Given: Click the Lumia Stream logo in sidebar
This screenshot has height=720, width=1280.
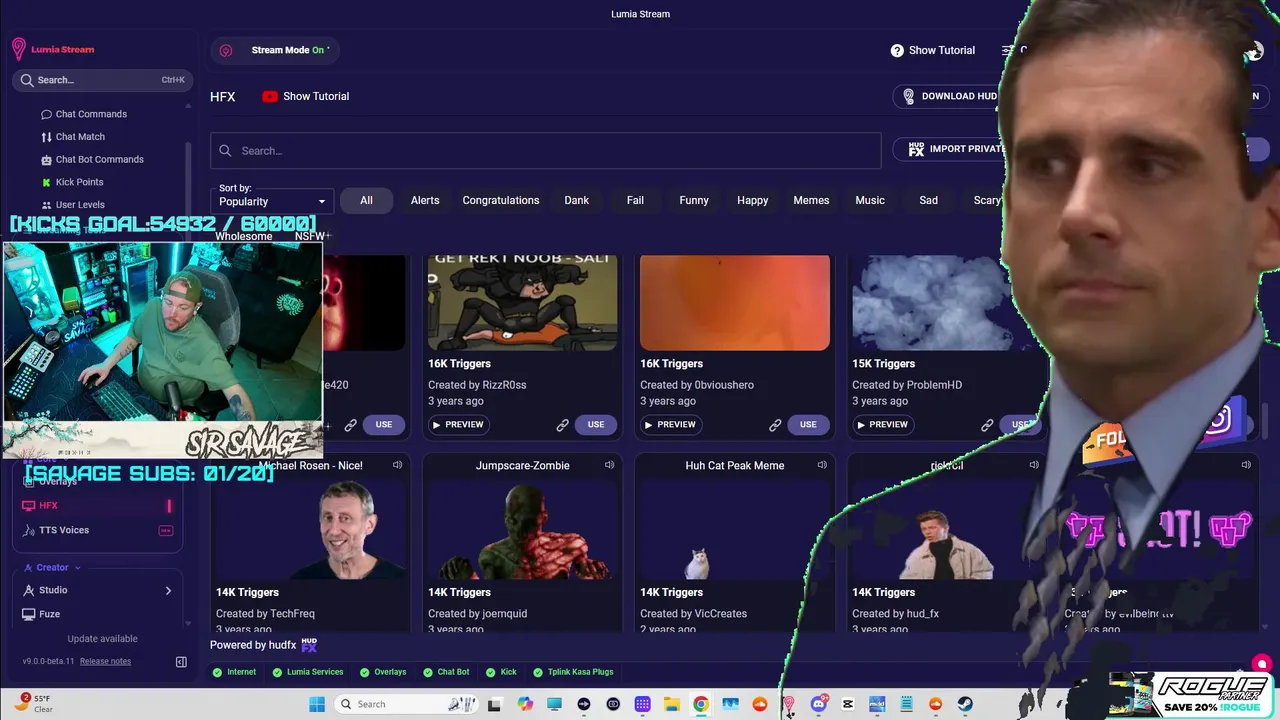Looking at the screenshot, I should pyautogui.click(x=53, y=49).
